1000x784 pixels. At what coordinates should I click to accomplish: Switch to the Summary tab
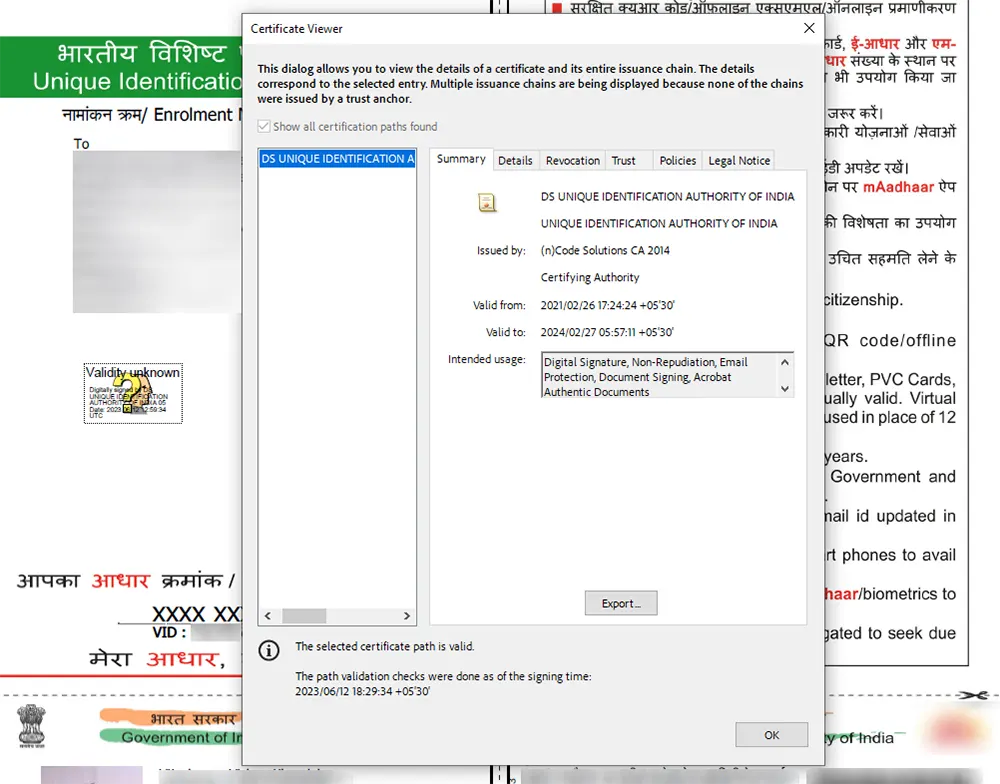[x=460, y=159]
